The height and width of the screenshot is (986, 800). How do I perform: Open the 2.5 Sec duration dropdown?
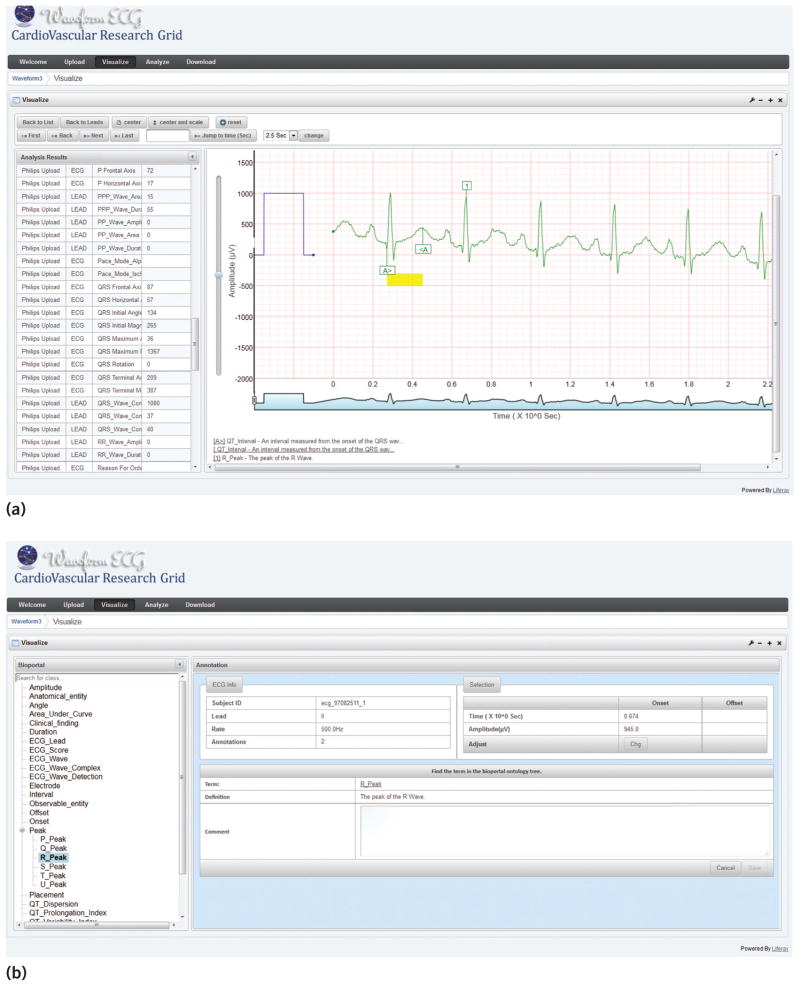tap(294, 135)
